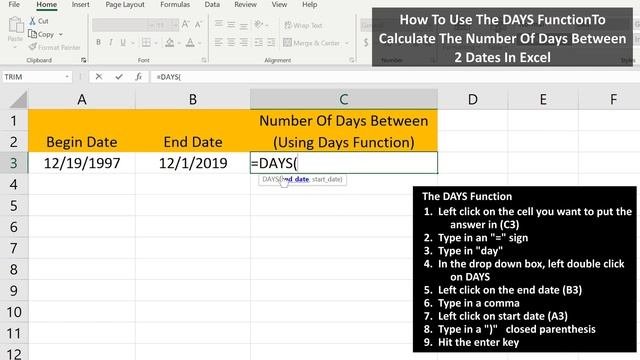640x360 pixels.
Task: Click the Begin Date header cell
Action: coord(82,142)
